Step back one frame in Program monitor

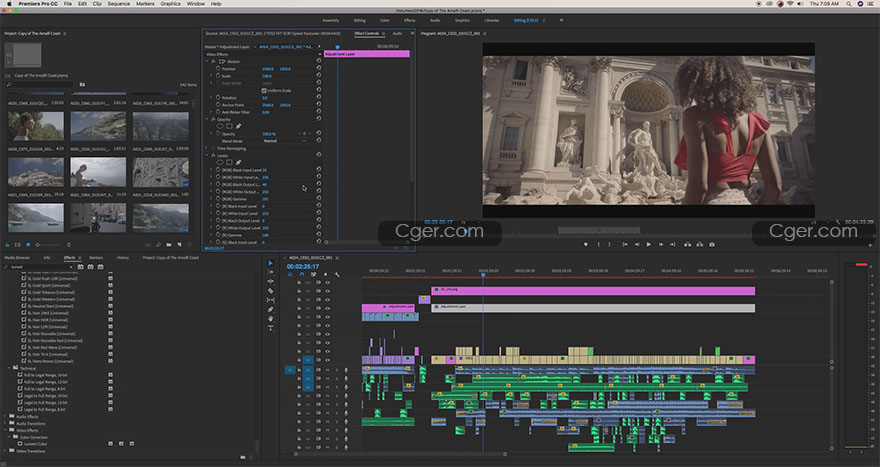637,245
